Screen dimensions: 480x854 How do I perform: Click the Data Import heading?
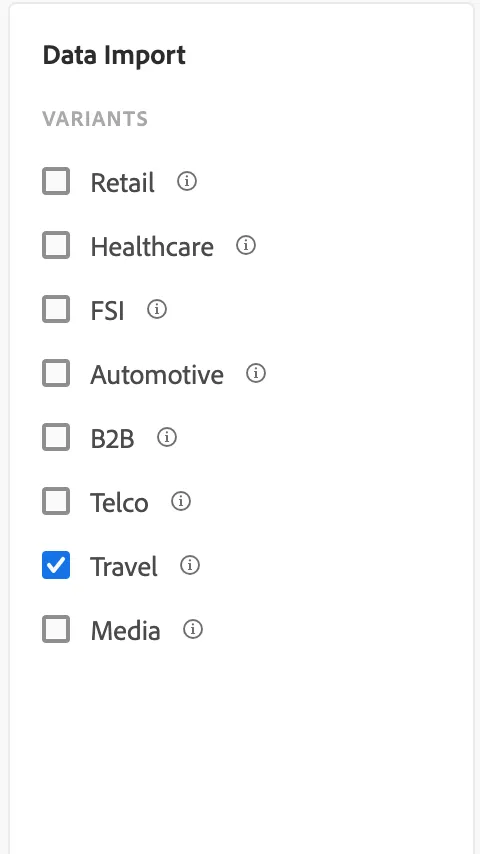click(x=114, y=56)
